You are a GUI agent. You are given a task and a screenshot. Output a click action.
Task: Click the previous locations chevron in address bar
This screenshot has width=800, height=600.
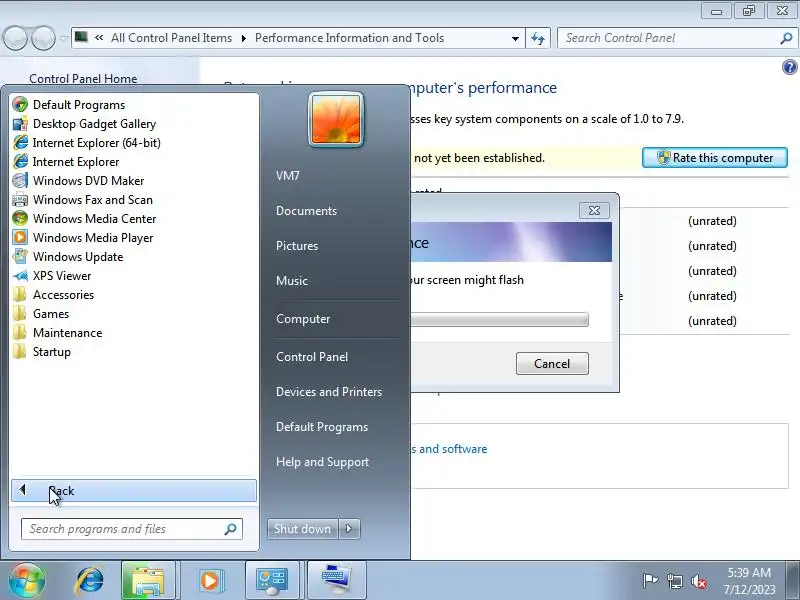(x=99, y=38)
